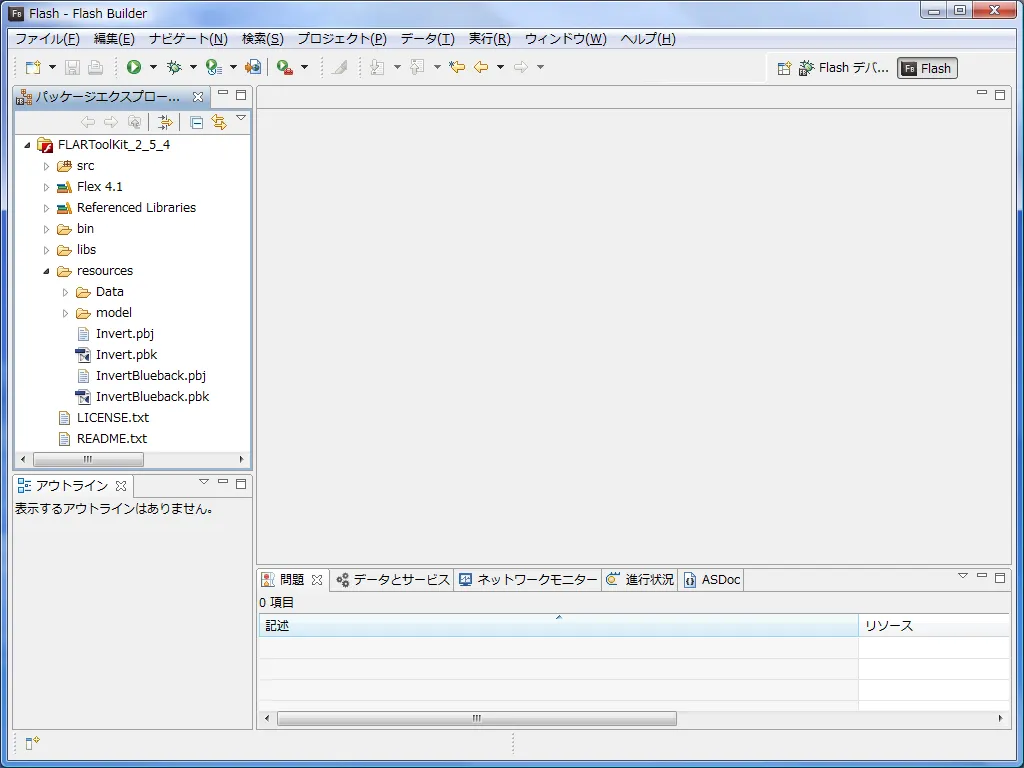This screenshot has width=1024, height=768.
Task: Click the Open Perspective icon
Action: tap(784, 68)
